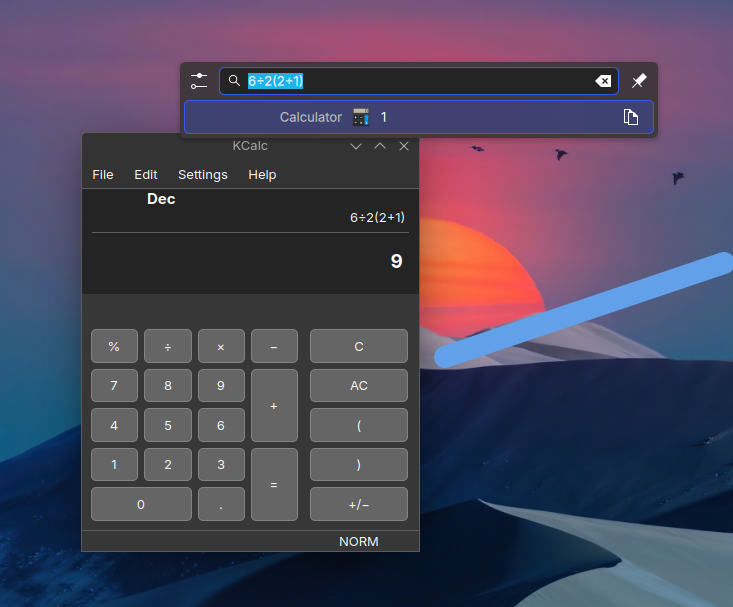Image resolution: width=733 pixels, height=607 pixels.
Task: Click the minus button
Action: pos(274,346)
